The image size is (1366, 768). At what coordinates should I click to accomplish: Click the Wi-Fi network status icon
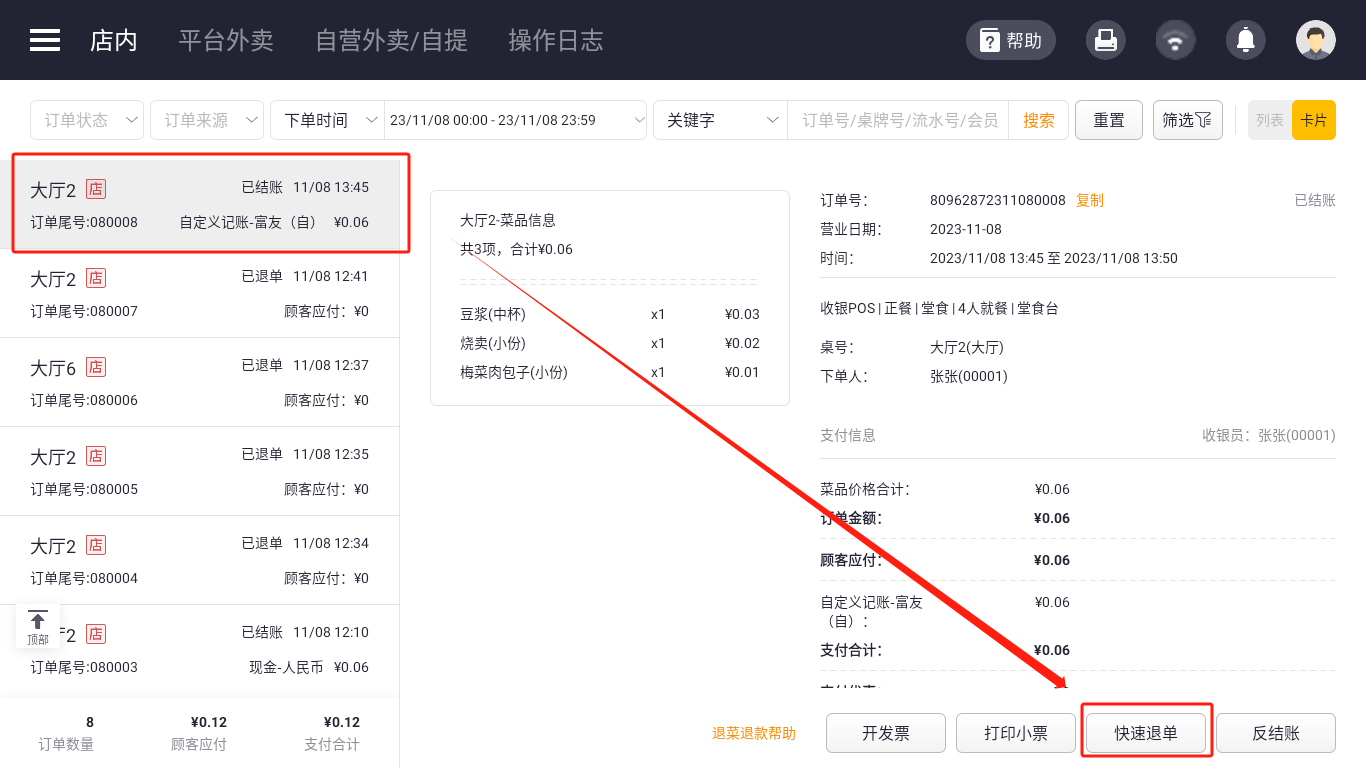click(x=1175, y=40)
